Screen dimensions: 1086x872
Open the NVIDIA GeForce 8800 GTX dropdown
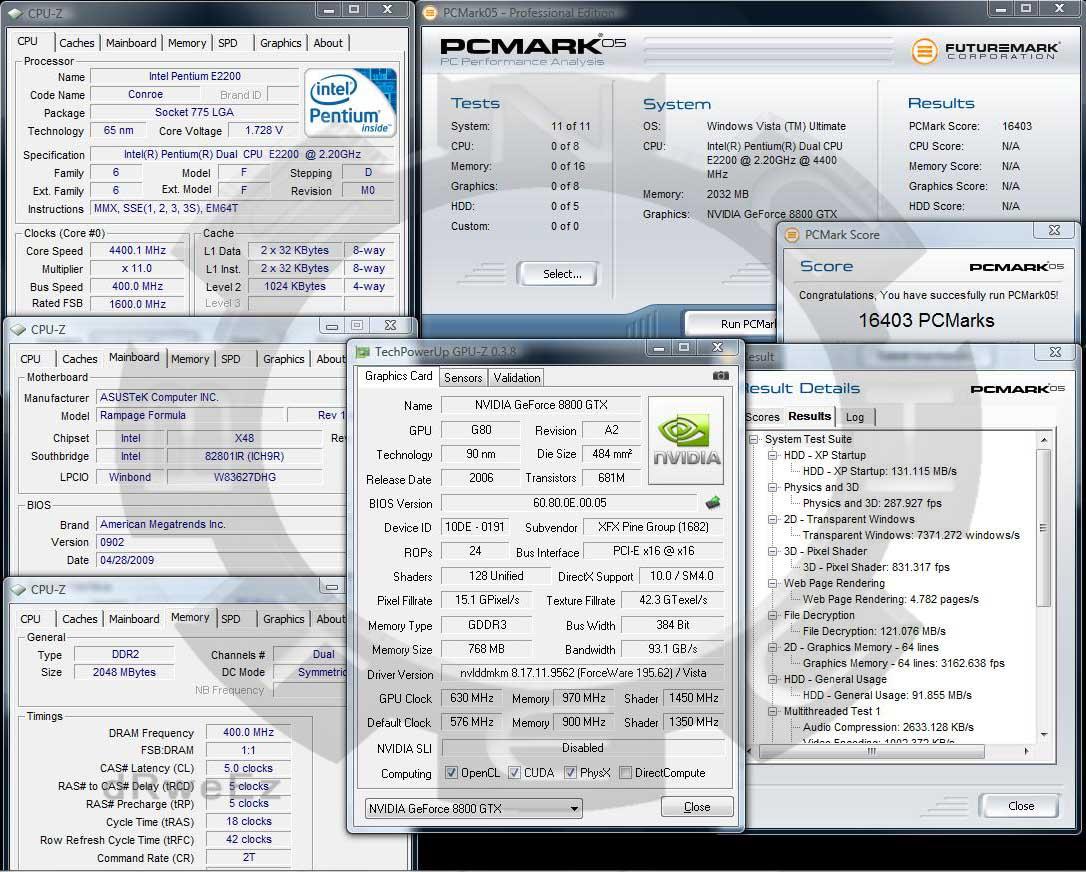click(474, 808)
